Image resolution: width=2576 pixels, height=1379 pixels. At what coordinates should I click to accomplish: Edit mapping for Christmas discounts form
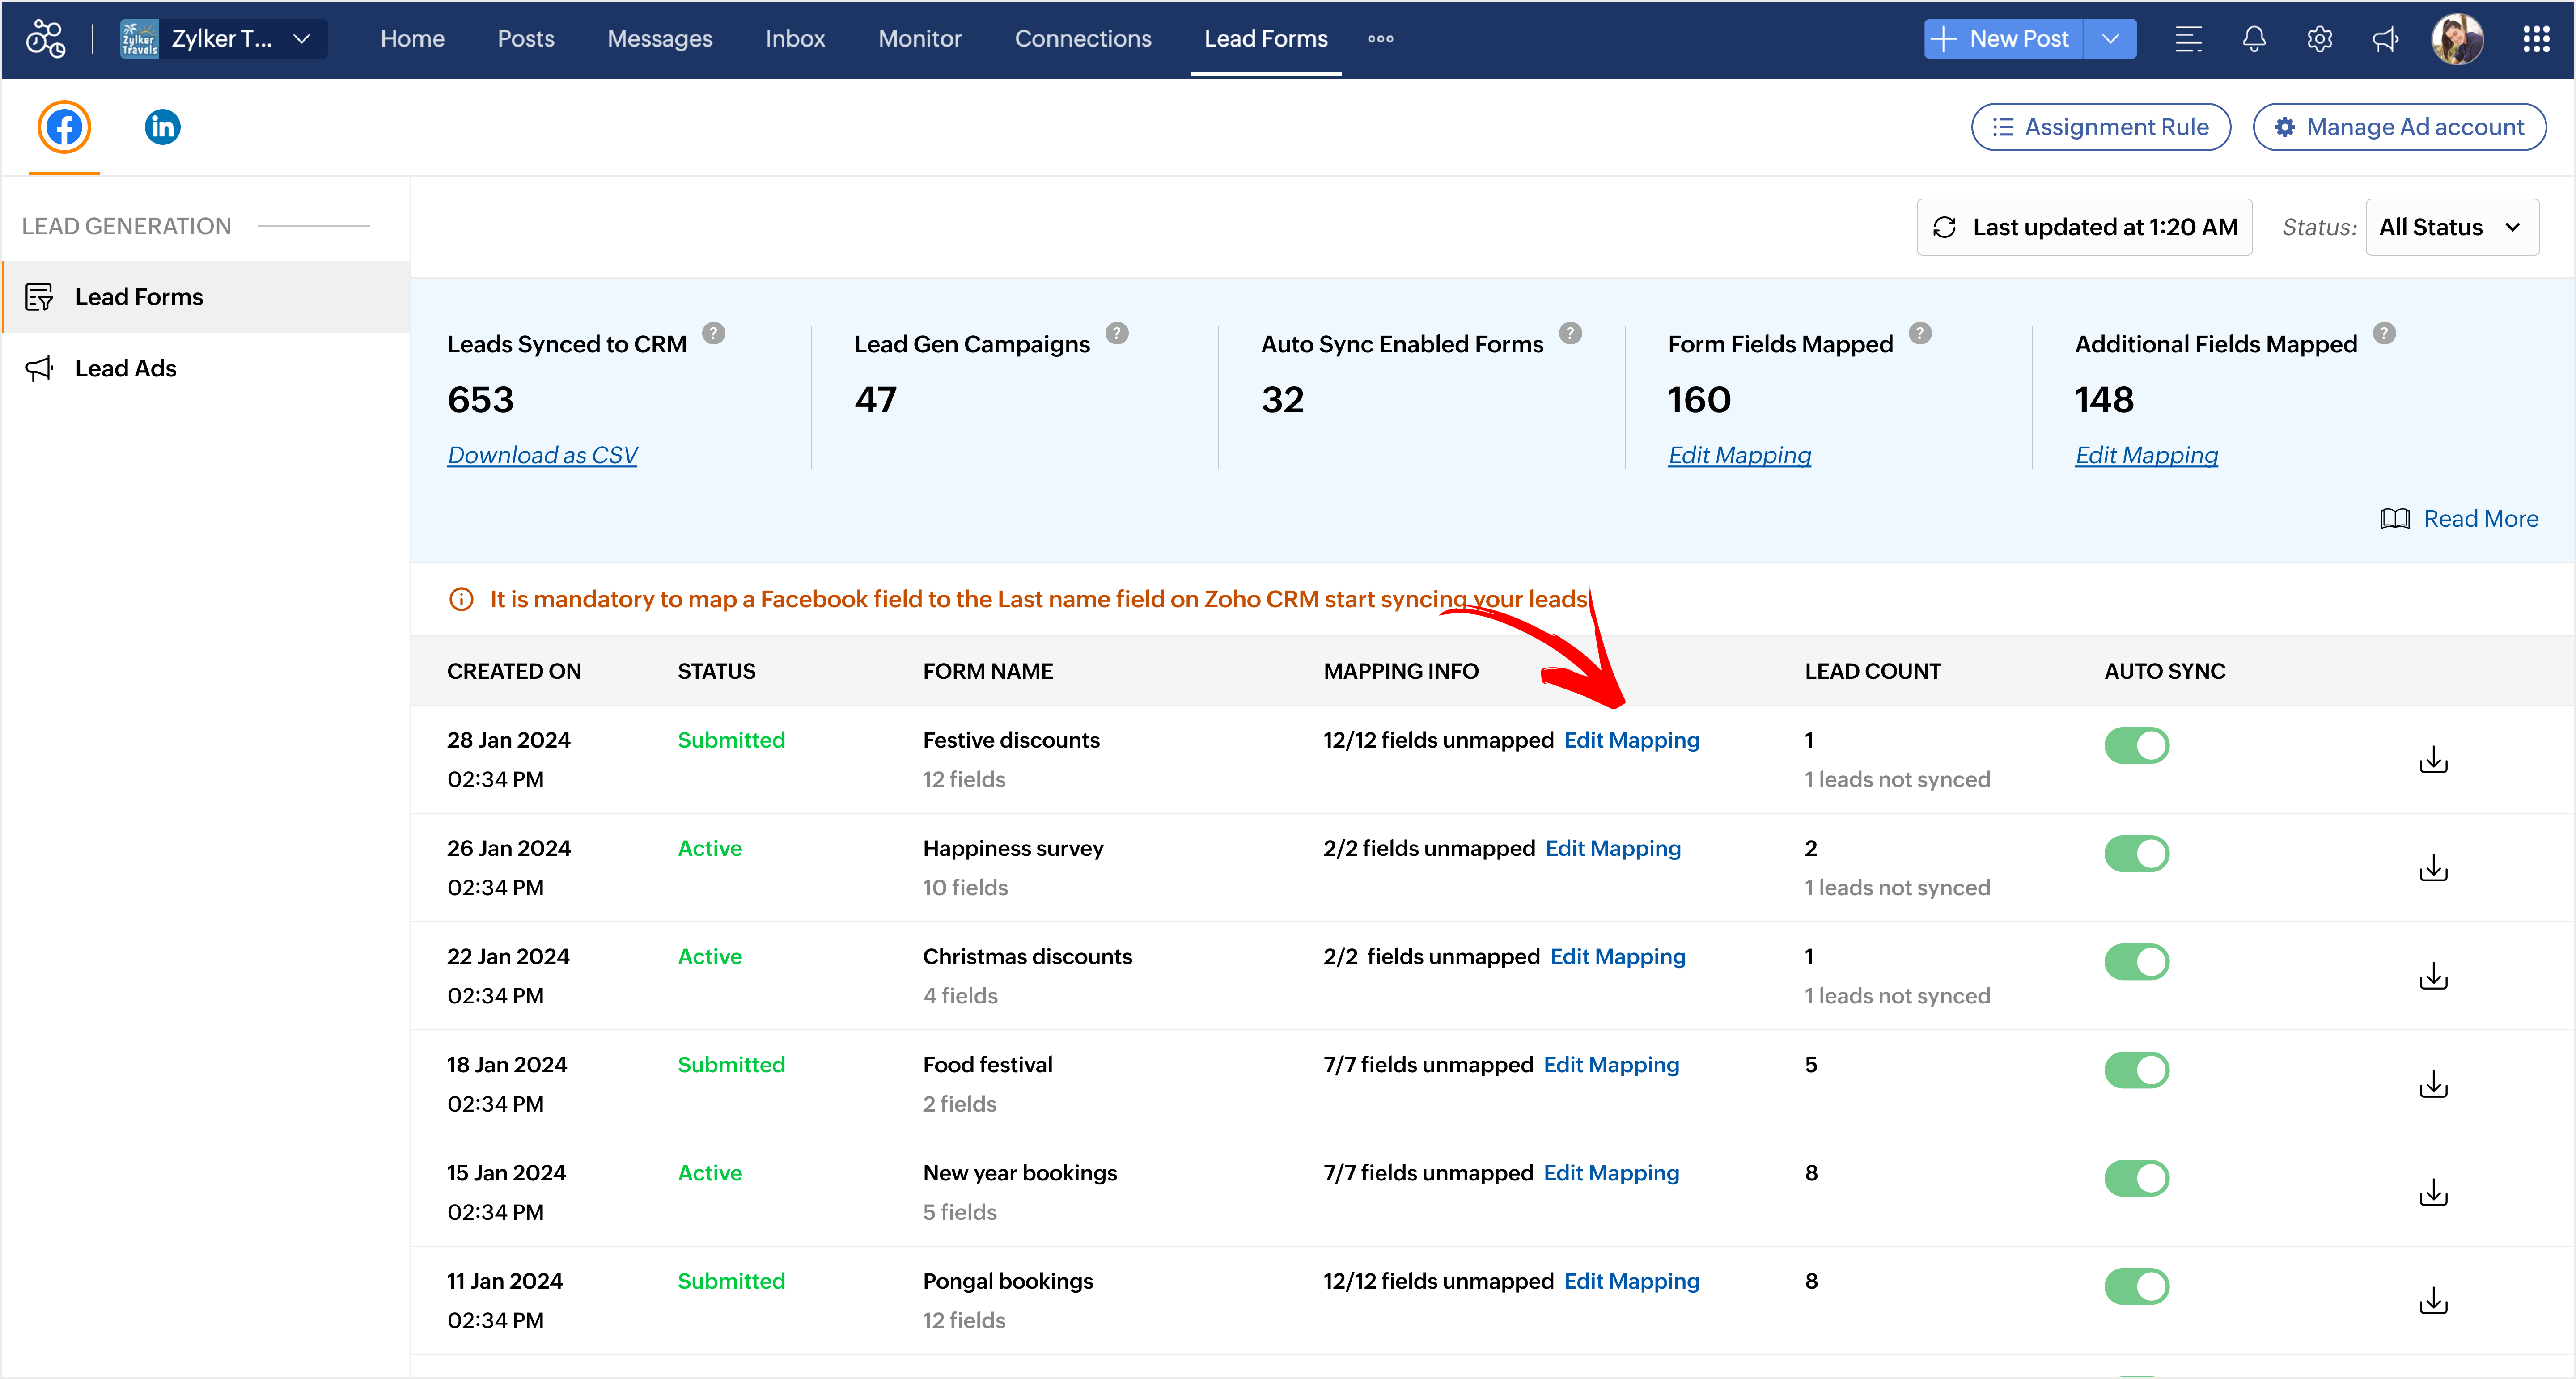1617,956
